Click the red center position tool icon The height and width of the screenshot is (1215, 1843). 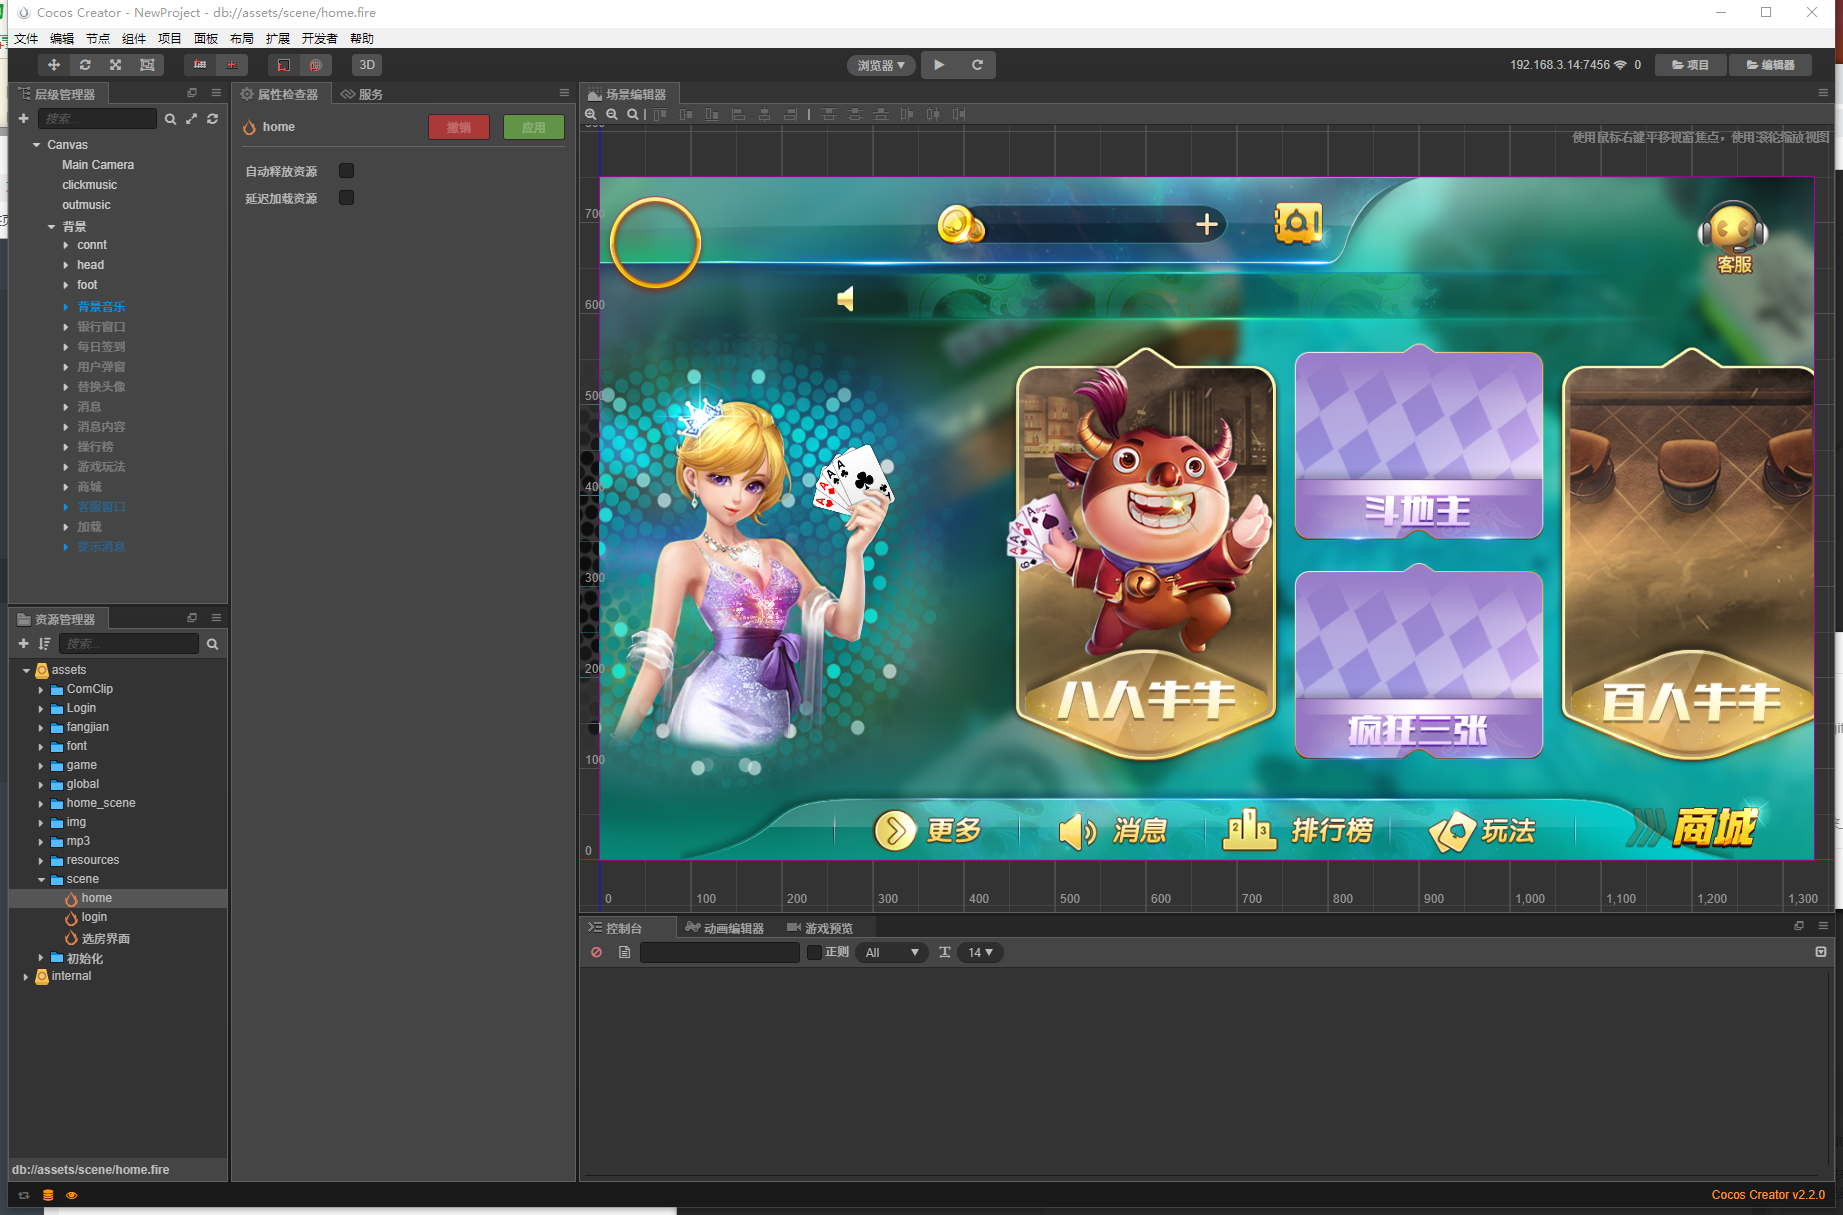pyautogui.click(x=231, y=65)
